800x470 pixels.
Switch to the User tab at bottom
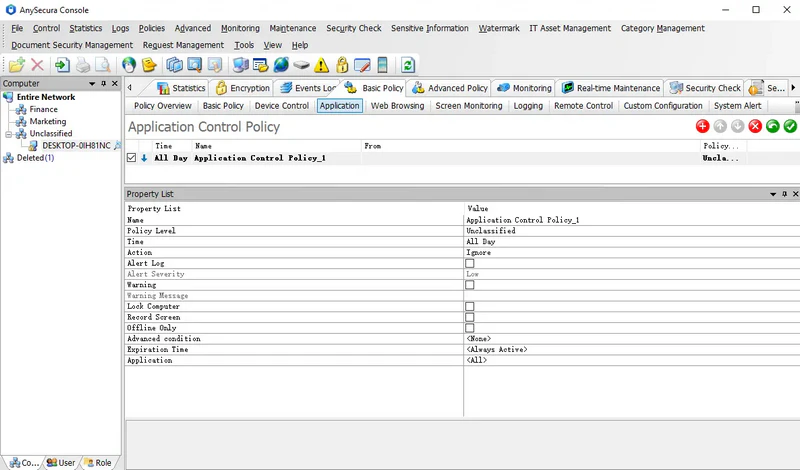(61, 462)
